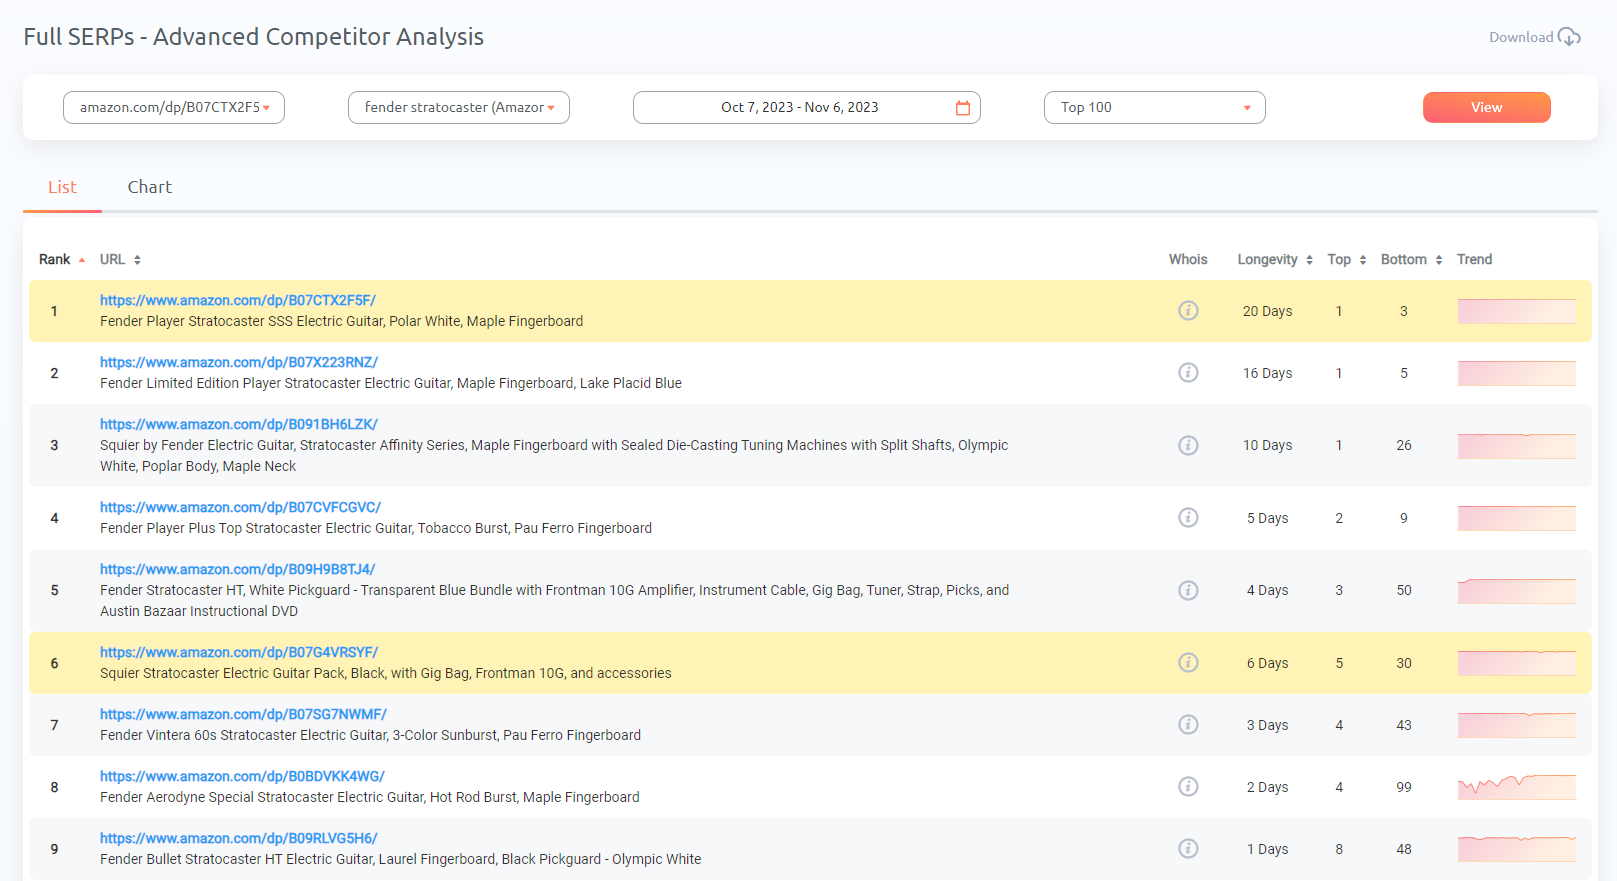Switch to the Chart tab
Image resolution: width=1617 pixels, height=881 pixels.
(x=150, y=187)
